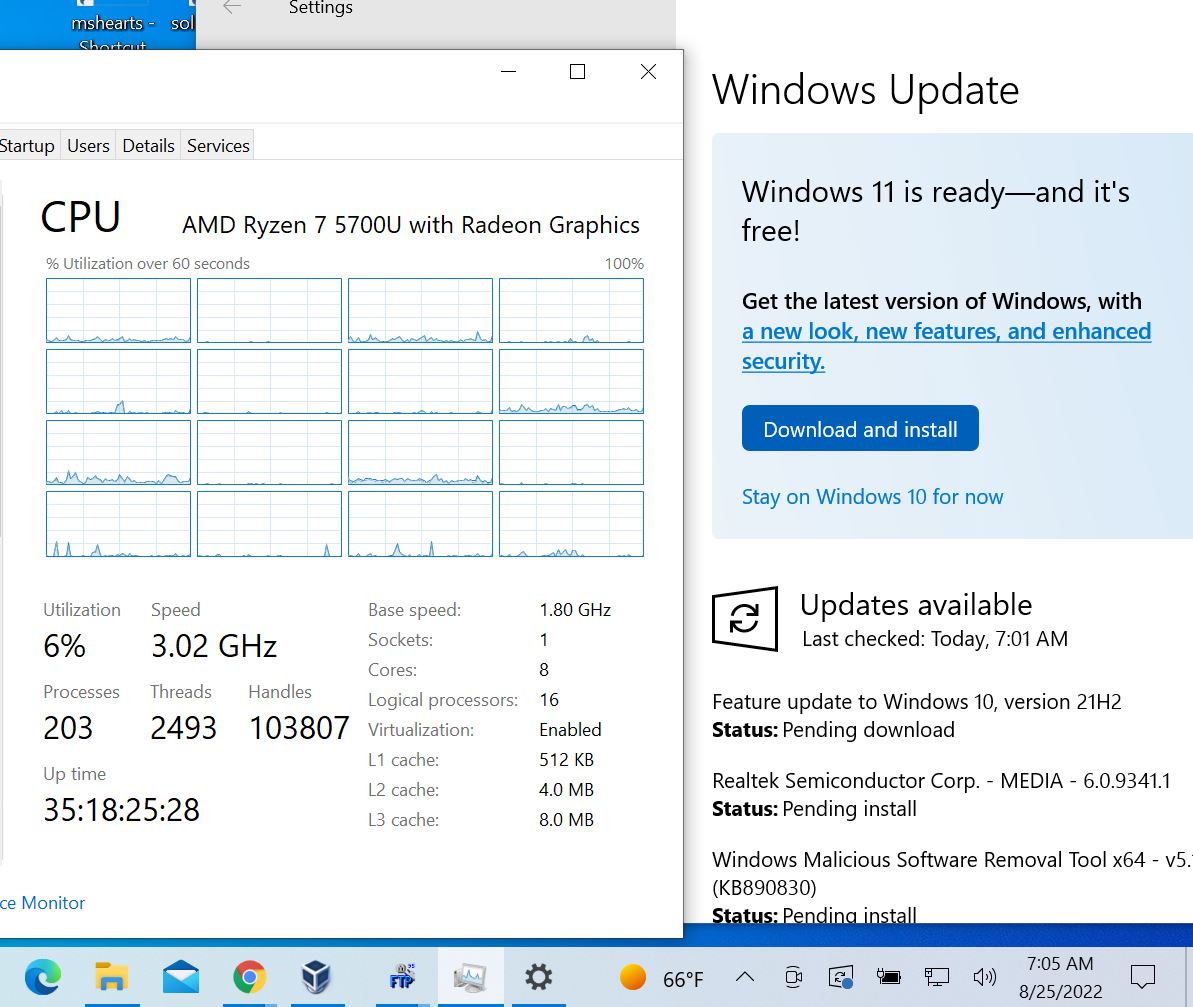Click Feature update to Windows 10, version 21H2
The image size is (1193, 1007).
tap(917, 701)
